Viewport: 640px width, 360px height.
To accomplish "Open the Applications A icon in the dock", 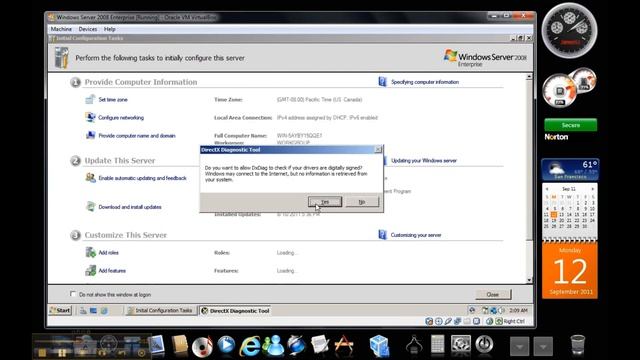I will pyautogui.click(x=344, y=345).
